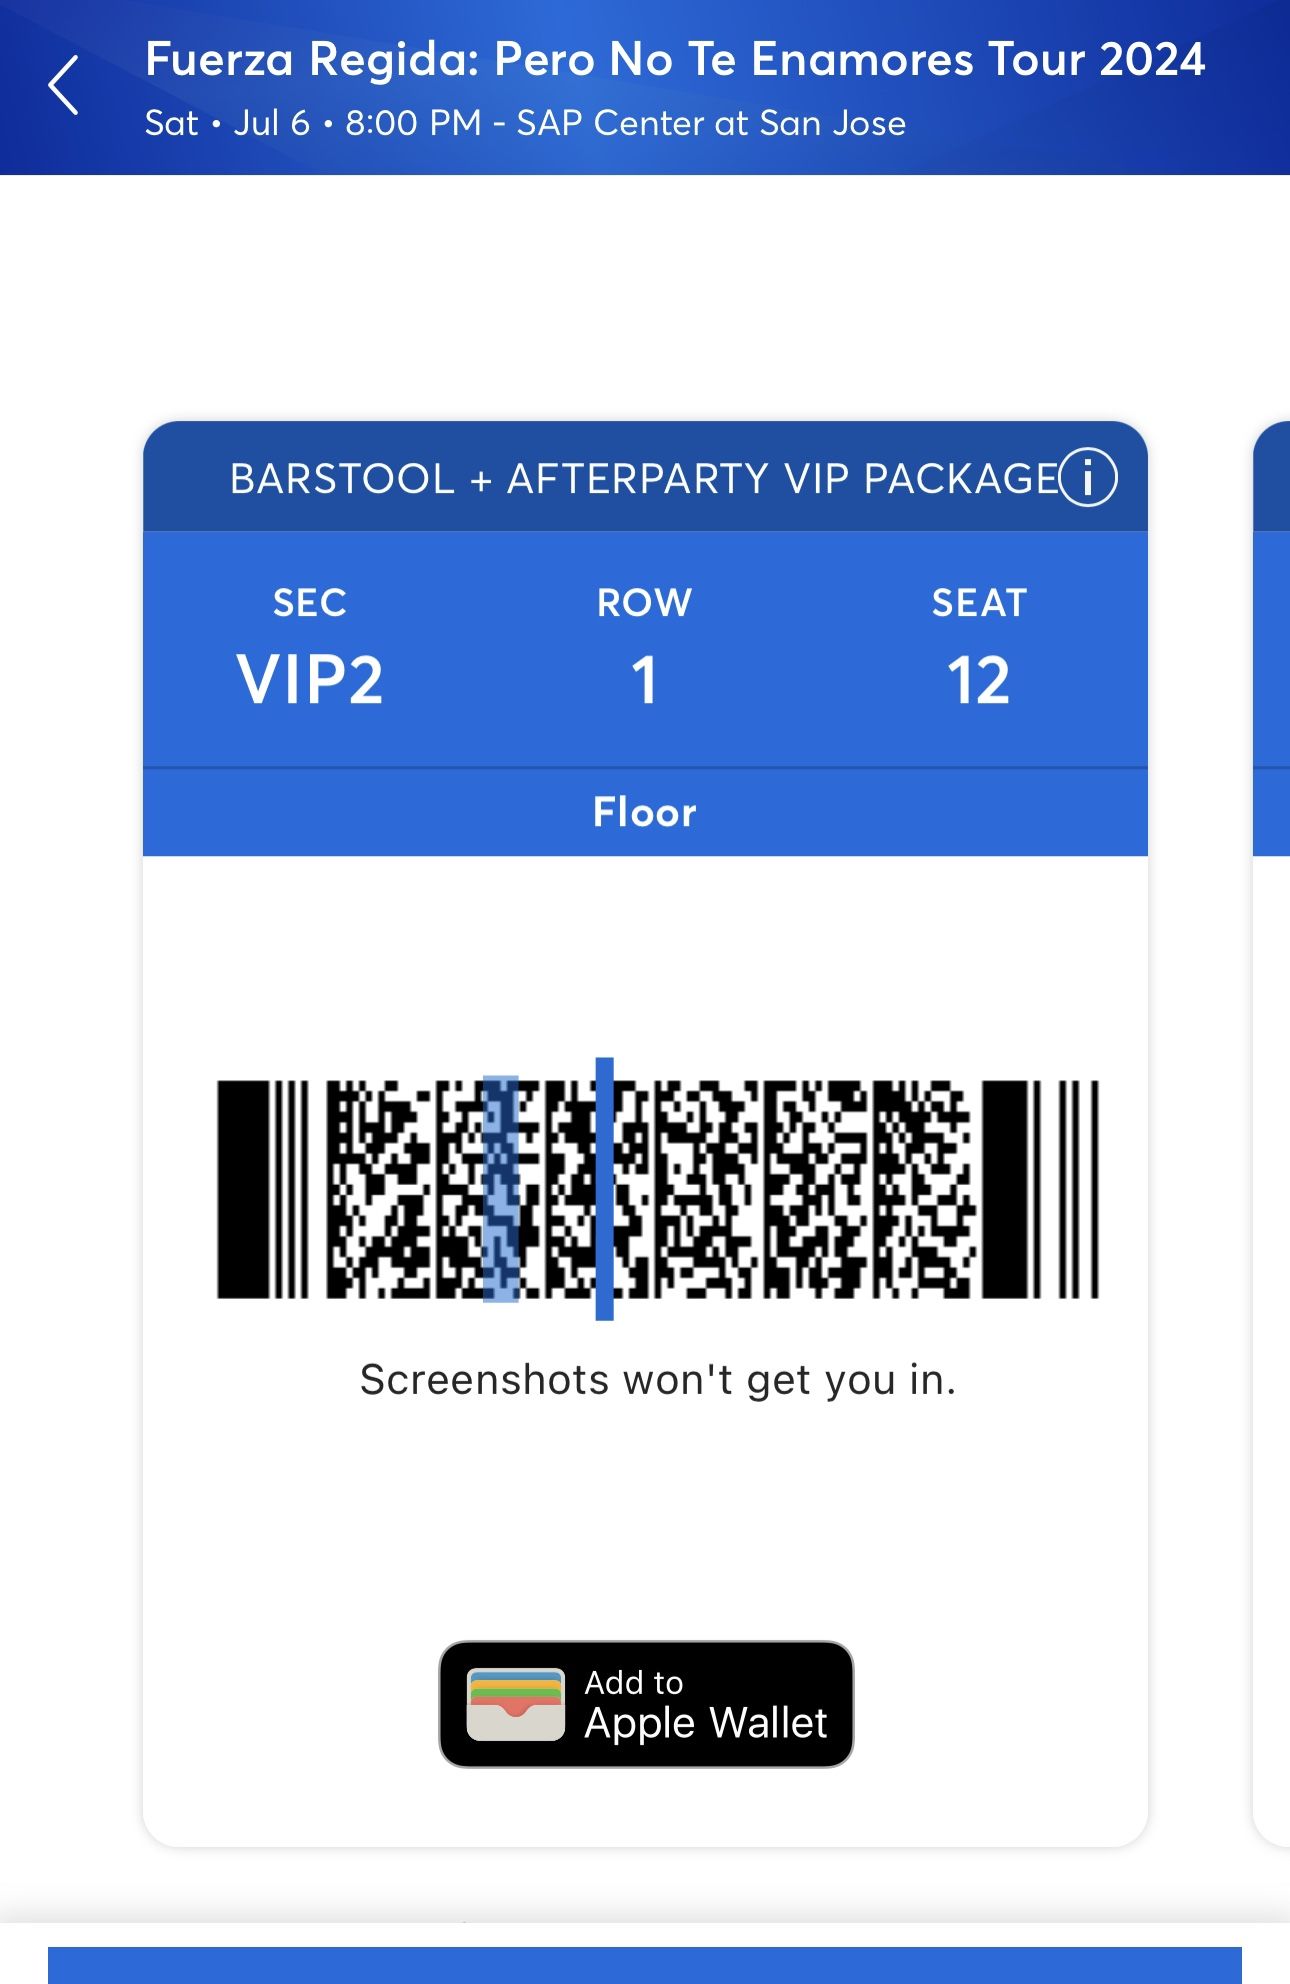The height and width of the screenshot is (1984, 1290).
Task: Click the ROW column label
Action: click(645, 603)
